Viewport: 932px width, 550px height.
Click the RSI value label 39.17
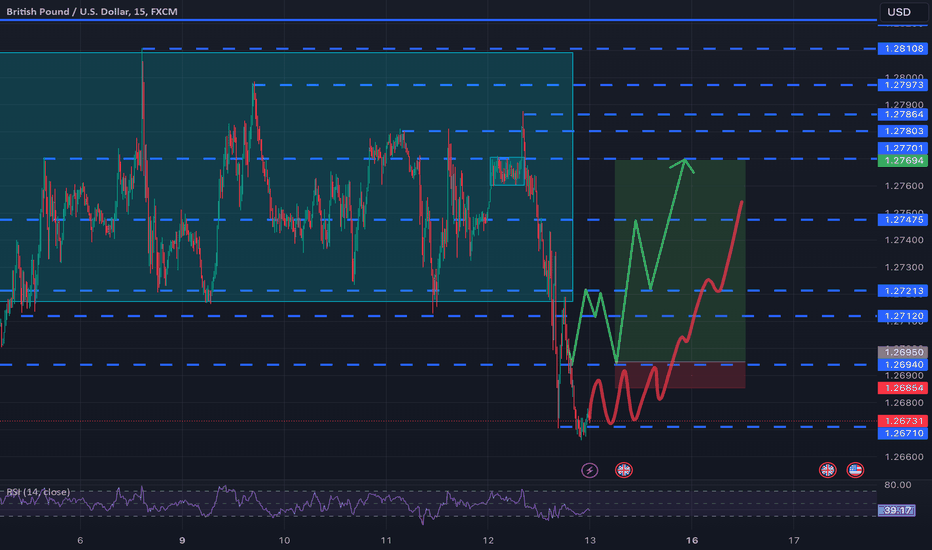pyautogui.click(x=897, y=510)
